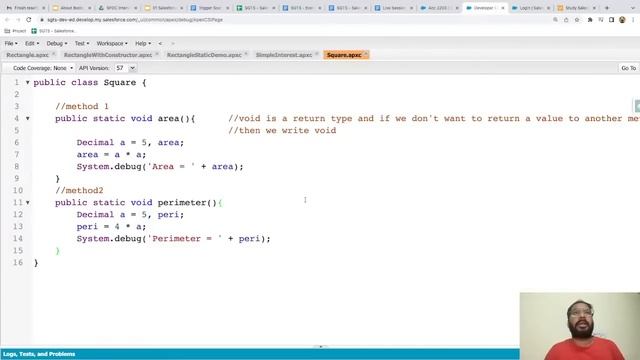Open the Workspace menu
Viewport: 640px width, 360px height.
112,43
